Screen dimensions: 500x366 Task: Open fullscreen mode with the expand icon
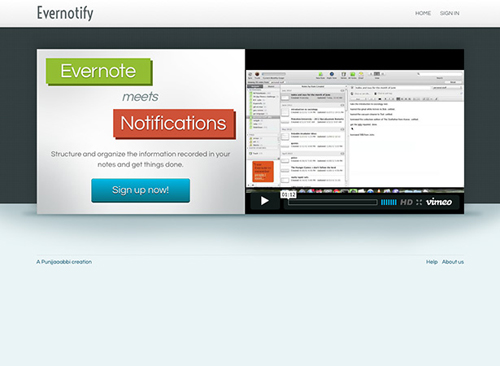pos(419,202)
